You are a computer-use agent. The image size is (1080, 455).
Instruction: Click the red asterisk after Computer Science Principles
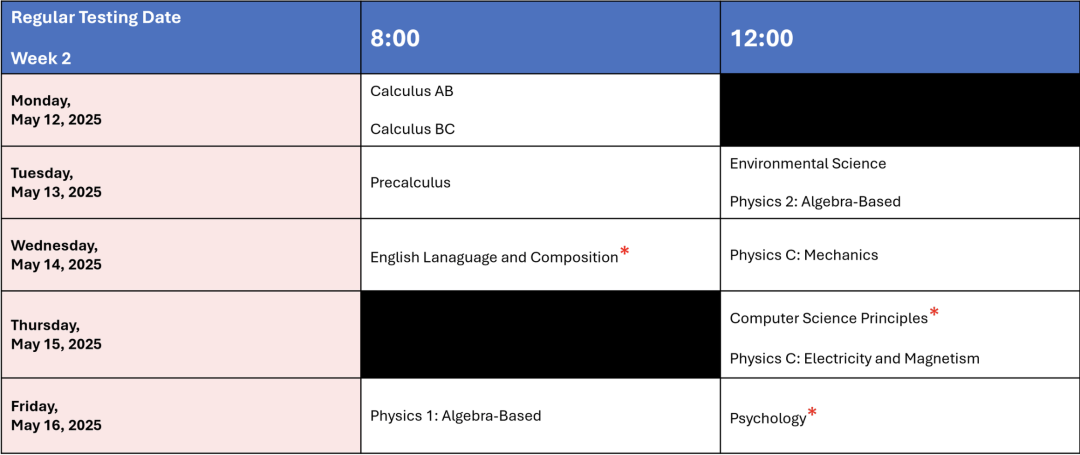(x=934, y=312)
